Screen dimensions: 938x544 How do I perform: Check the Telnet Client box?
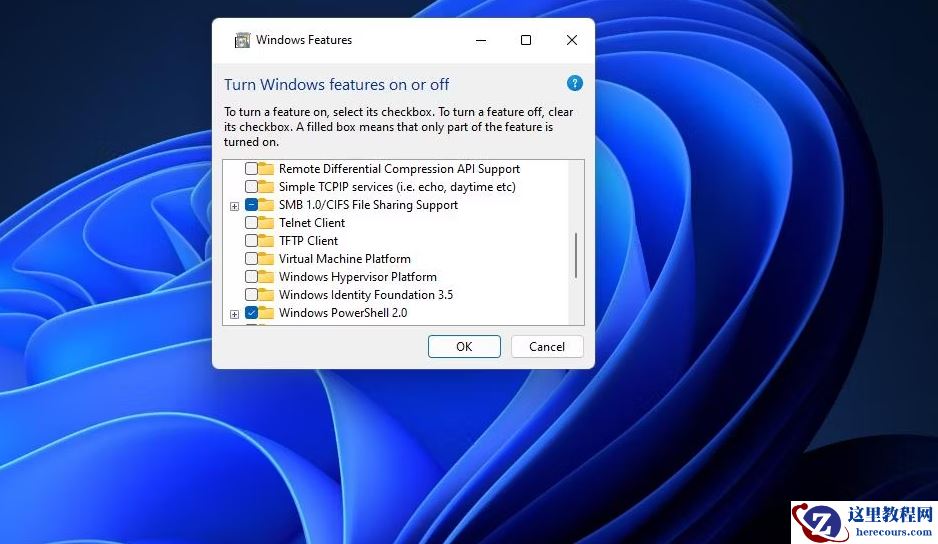[x=251, y=223]
